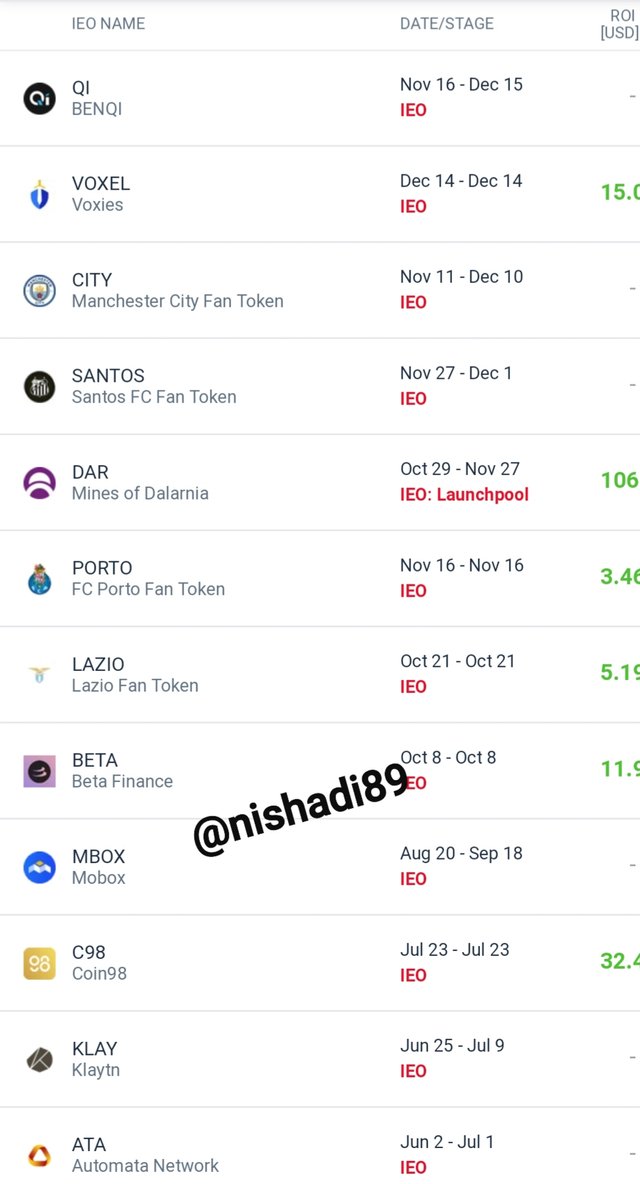Screen dimensions: 640x1184
Task: Open the Manchester City Fan Token link
Action: click(x=177, y=301)
